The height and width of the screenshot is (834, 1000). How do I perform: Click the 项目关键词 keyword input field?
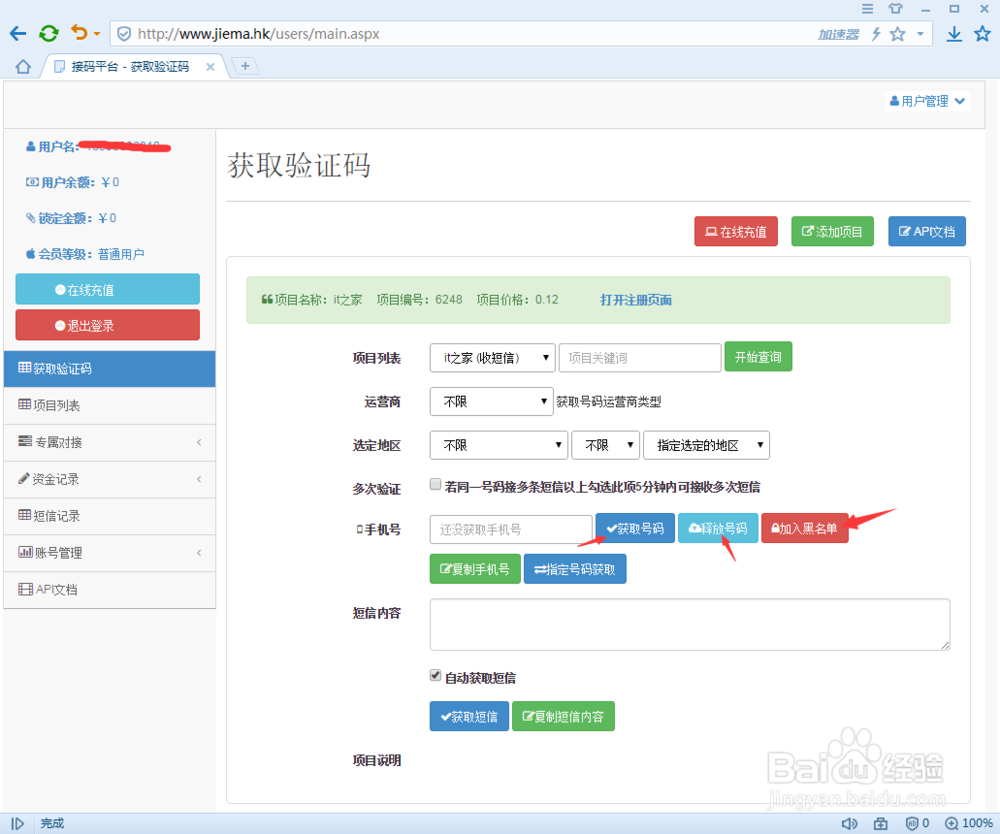639,357
